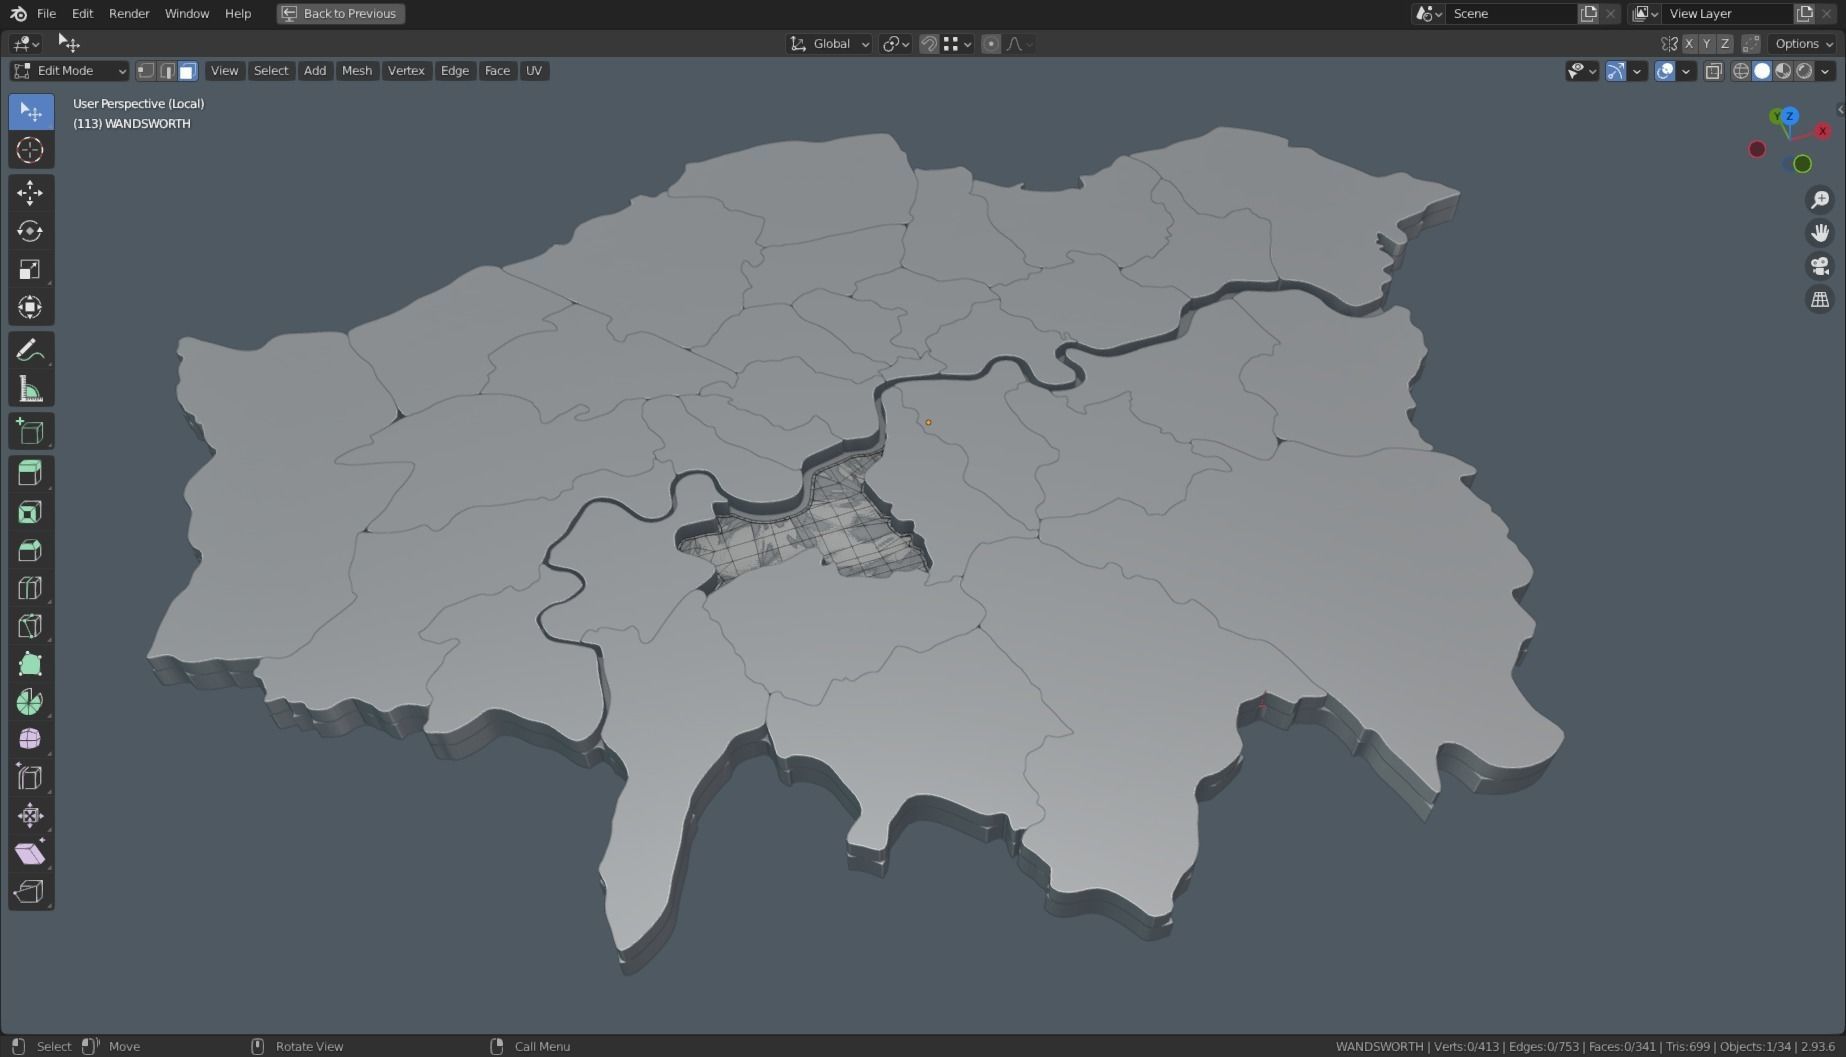Switch to material preview shading
This screenshot has width=1846, height=1057.
pyautogui.click(x=1783, y=71)
